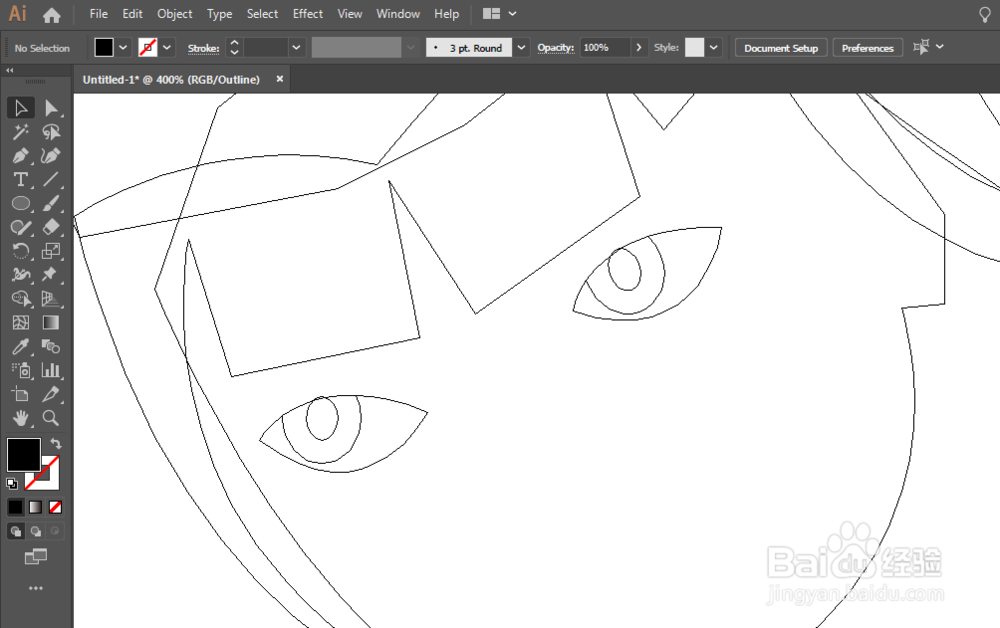Image resolution: width=1000 pixels, height=628 pixels.
Task: Collapse the toolbar with double-arrow
Action: coord(10,70)
